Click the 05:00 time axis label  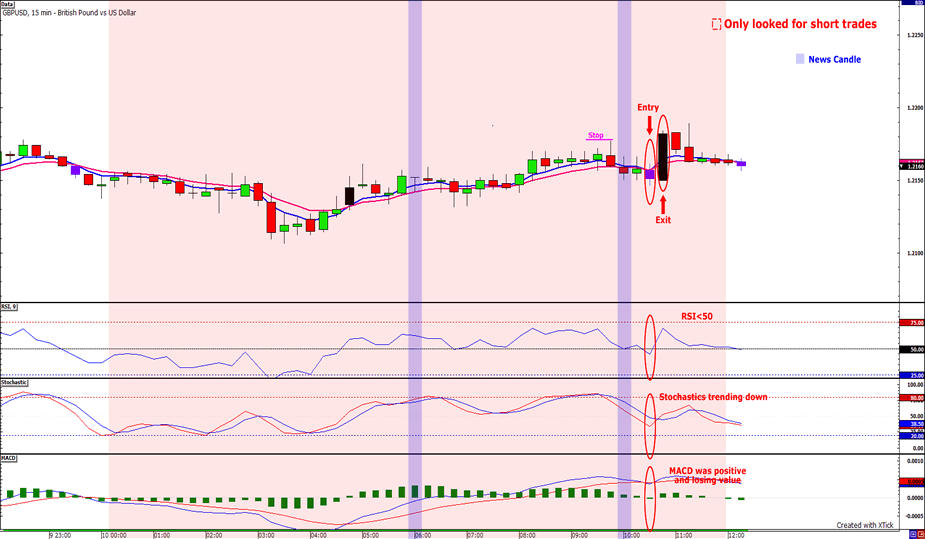pos(370,535)
